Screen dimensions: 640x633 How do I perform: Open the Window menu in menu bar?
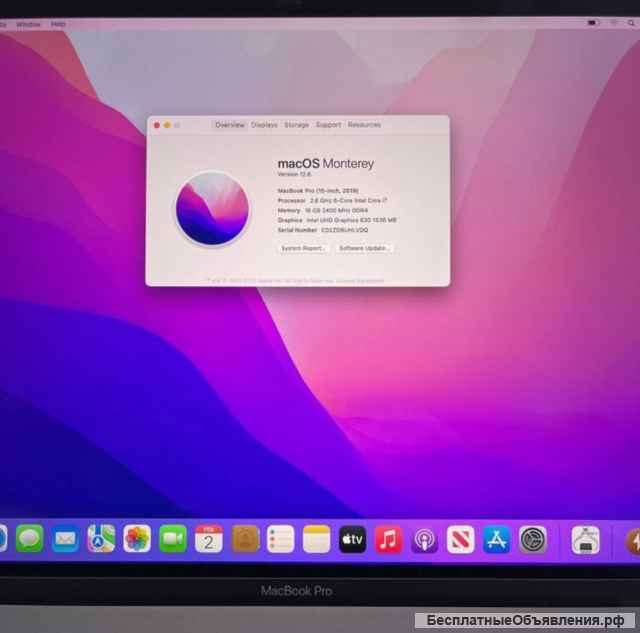coord(28,24)
